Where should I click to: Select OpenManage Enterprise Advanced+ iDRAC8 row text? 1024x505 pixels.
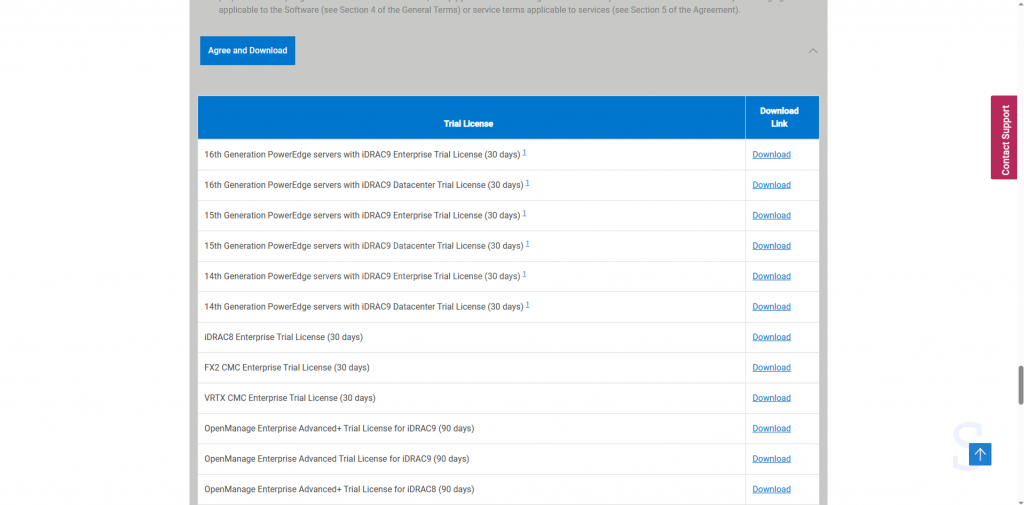pyautogui.click(x=339, y=489)
